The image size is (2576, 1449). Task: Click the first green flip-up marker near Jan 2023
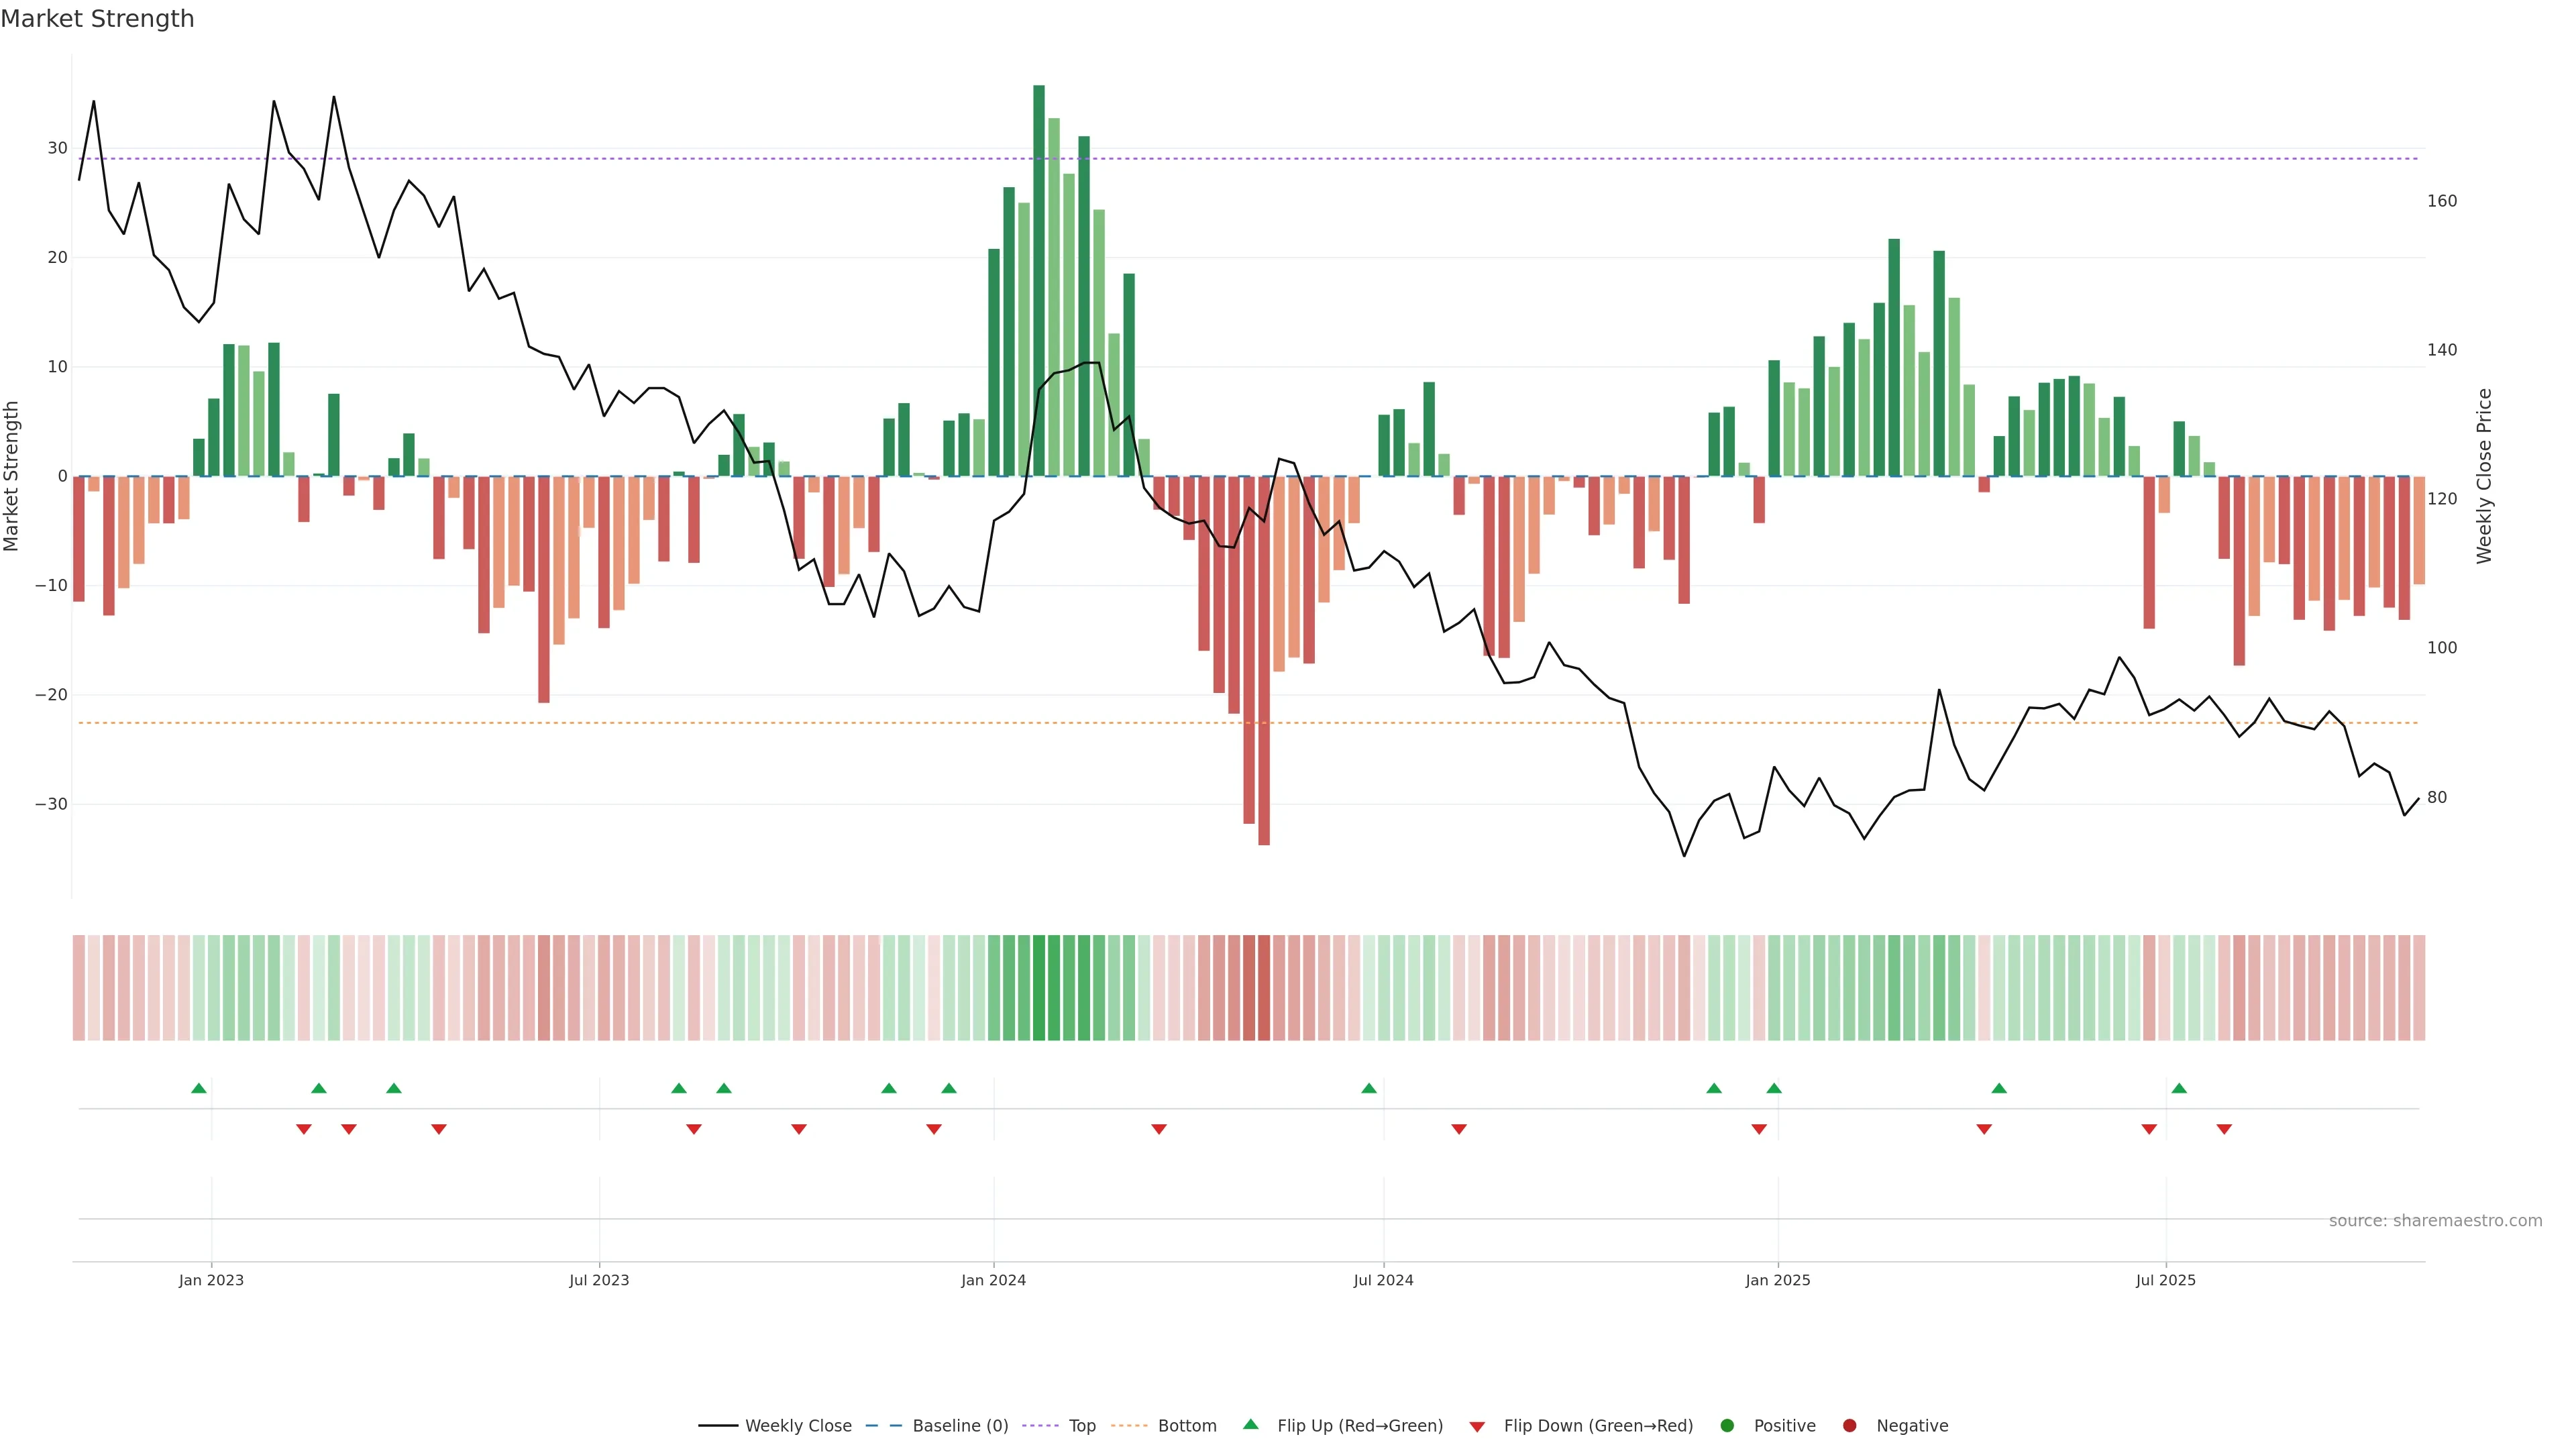199,1088
